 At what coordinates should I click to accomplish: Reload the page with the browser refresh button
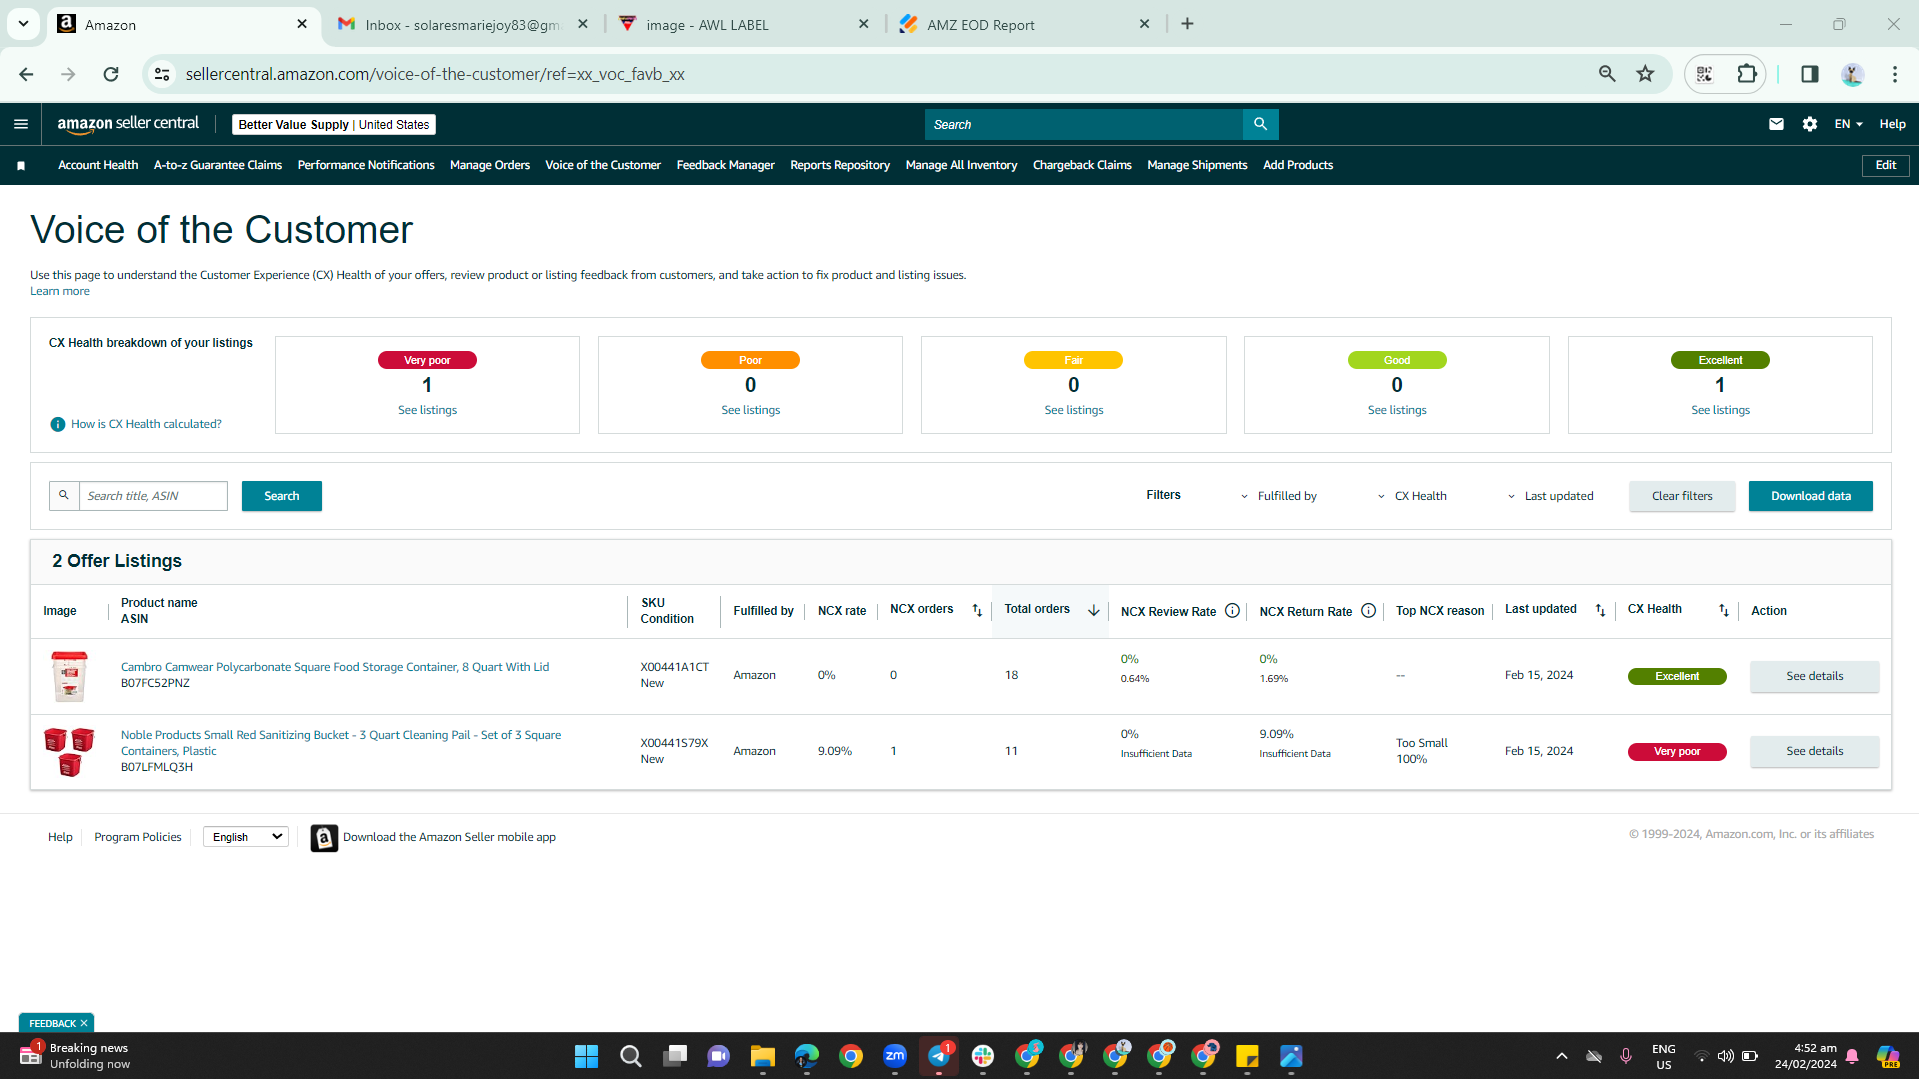pos(111,74)
